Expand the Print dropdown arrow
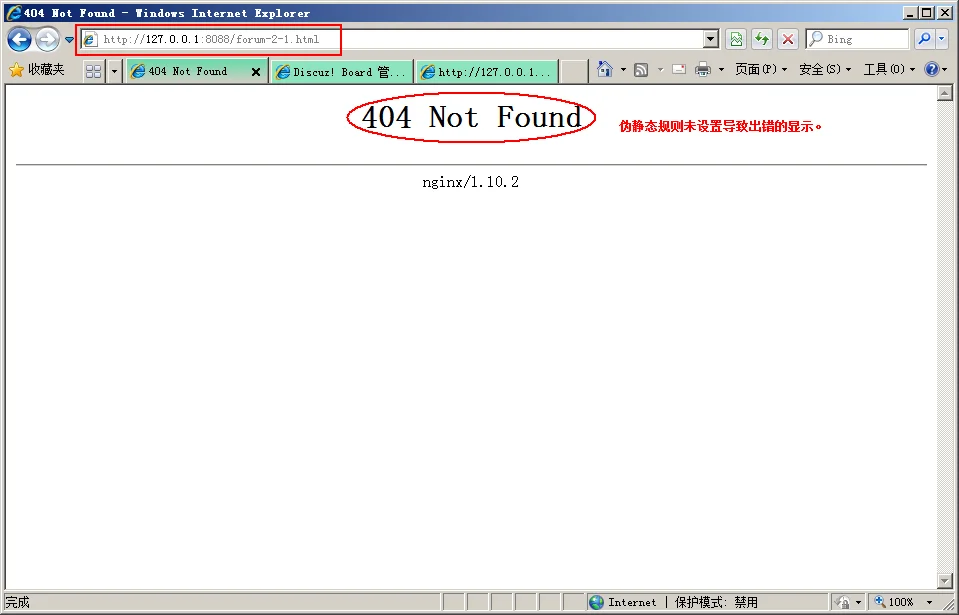 point(721,70)
